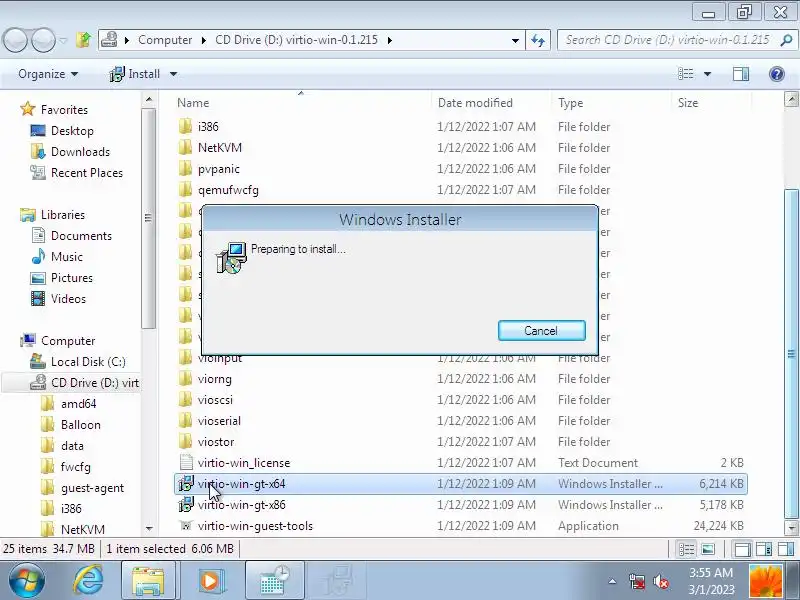Open Windows Media Player from taskbar
The width and height of the screenshot is (800, 600).
(x=210, y=581)
